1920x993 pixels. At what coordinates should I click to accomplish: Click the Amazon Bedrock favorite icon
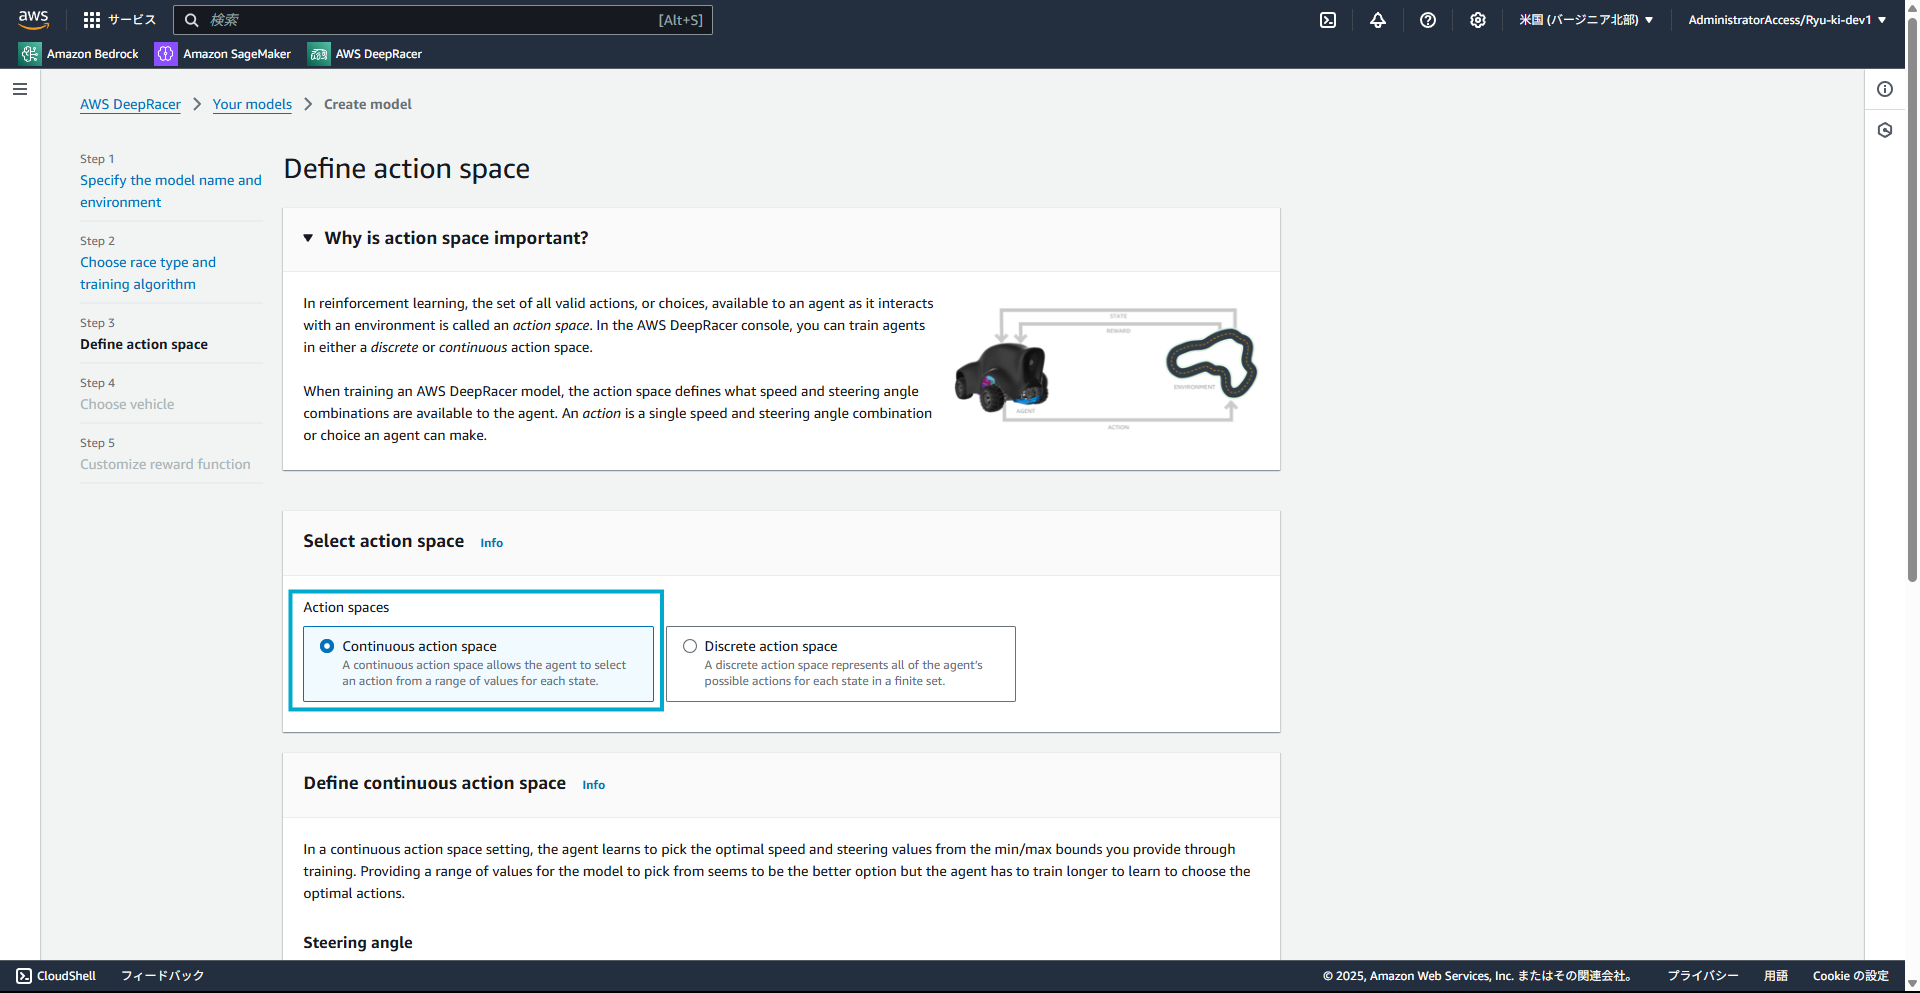[x=30, y=54]
